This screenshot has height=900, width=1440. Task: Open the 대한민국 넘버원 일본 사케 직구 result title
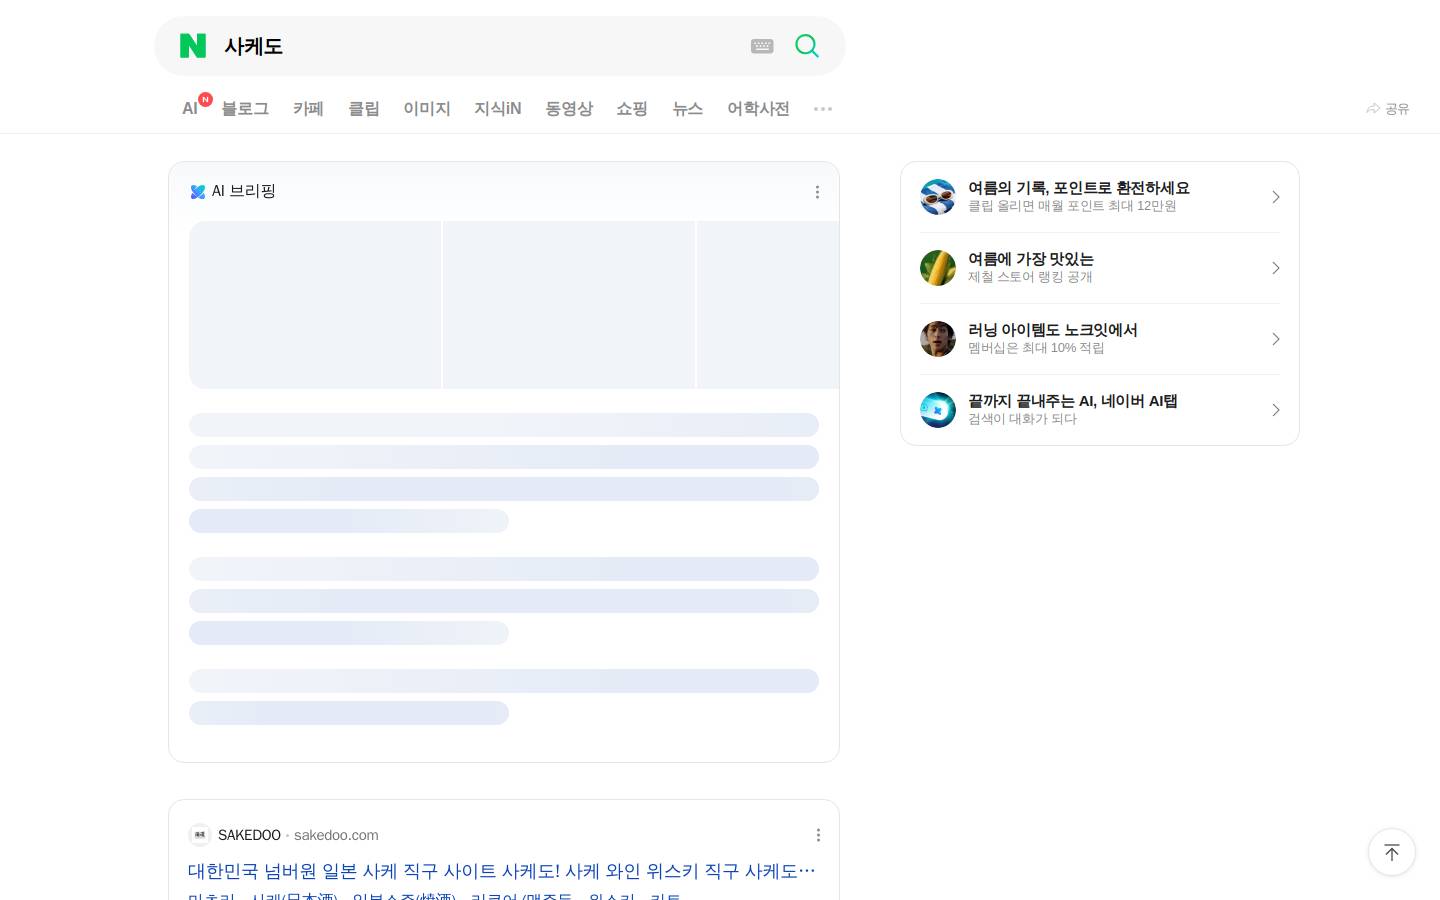point(502,871)
